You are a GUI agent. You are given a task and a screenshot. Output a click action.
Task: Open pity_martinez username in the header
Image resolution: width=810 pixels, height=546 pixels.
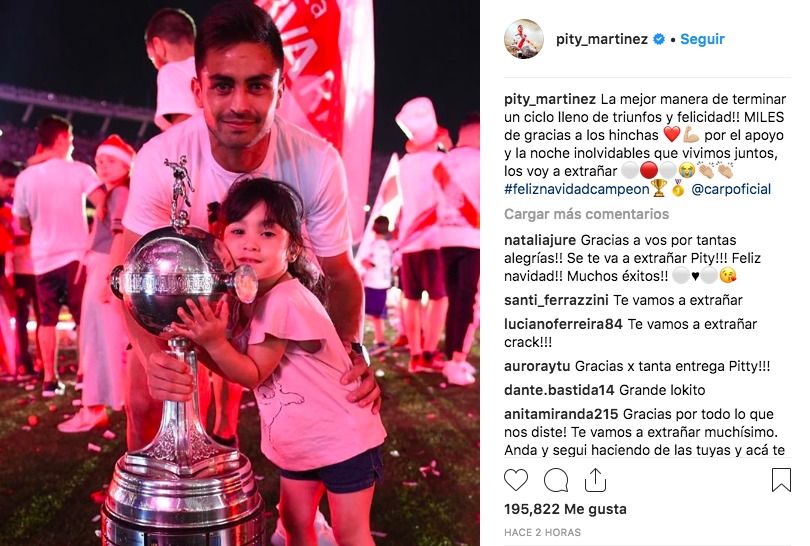pos(602,39)
